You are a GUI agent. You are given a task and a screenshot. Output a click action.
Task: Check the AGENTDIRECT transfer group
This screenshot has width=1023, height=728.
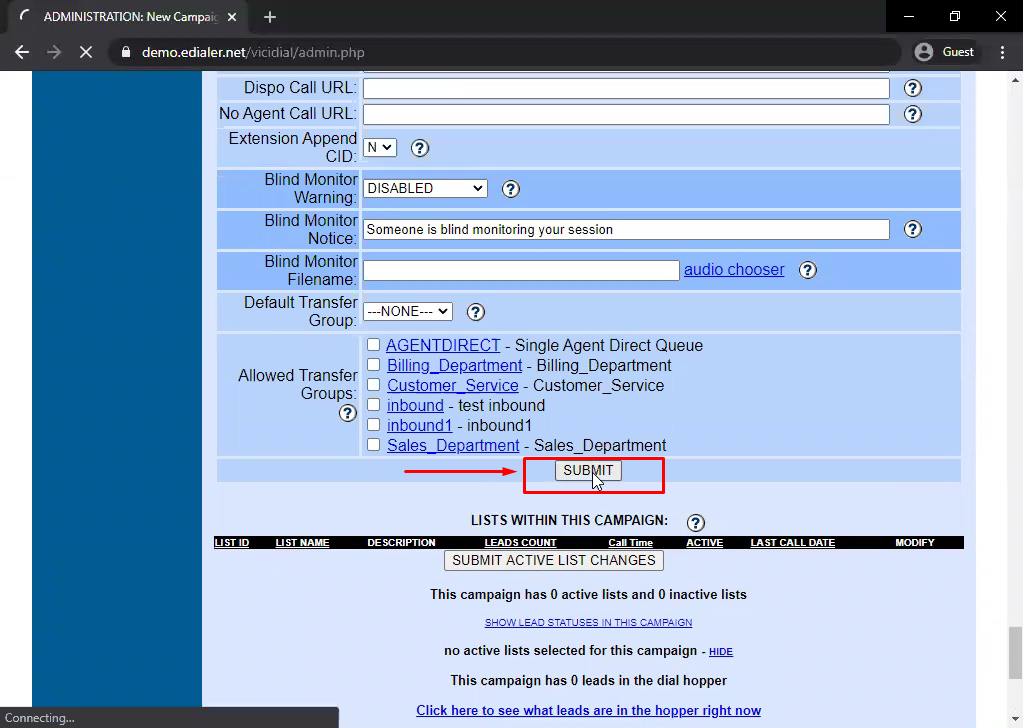(373, 344)
